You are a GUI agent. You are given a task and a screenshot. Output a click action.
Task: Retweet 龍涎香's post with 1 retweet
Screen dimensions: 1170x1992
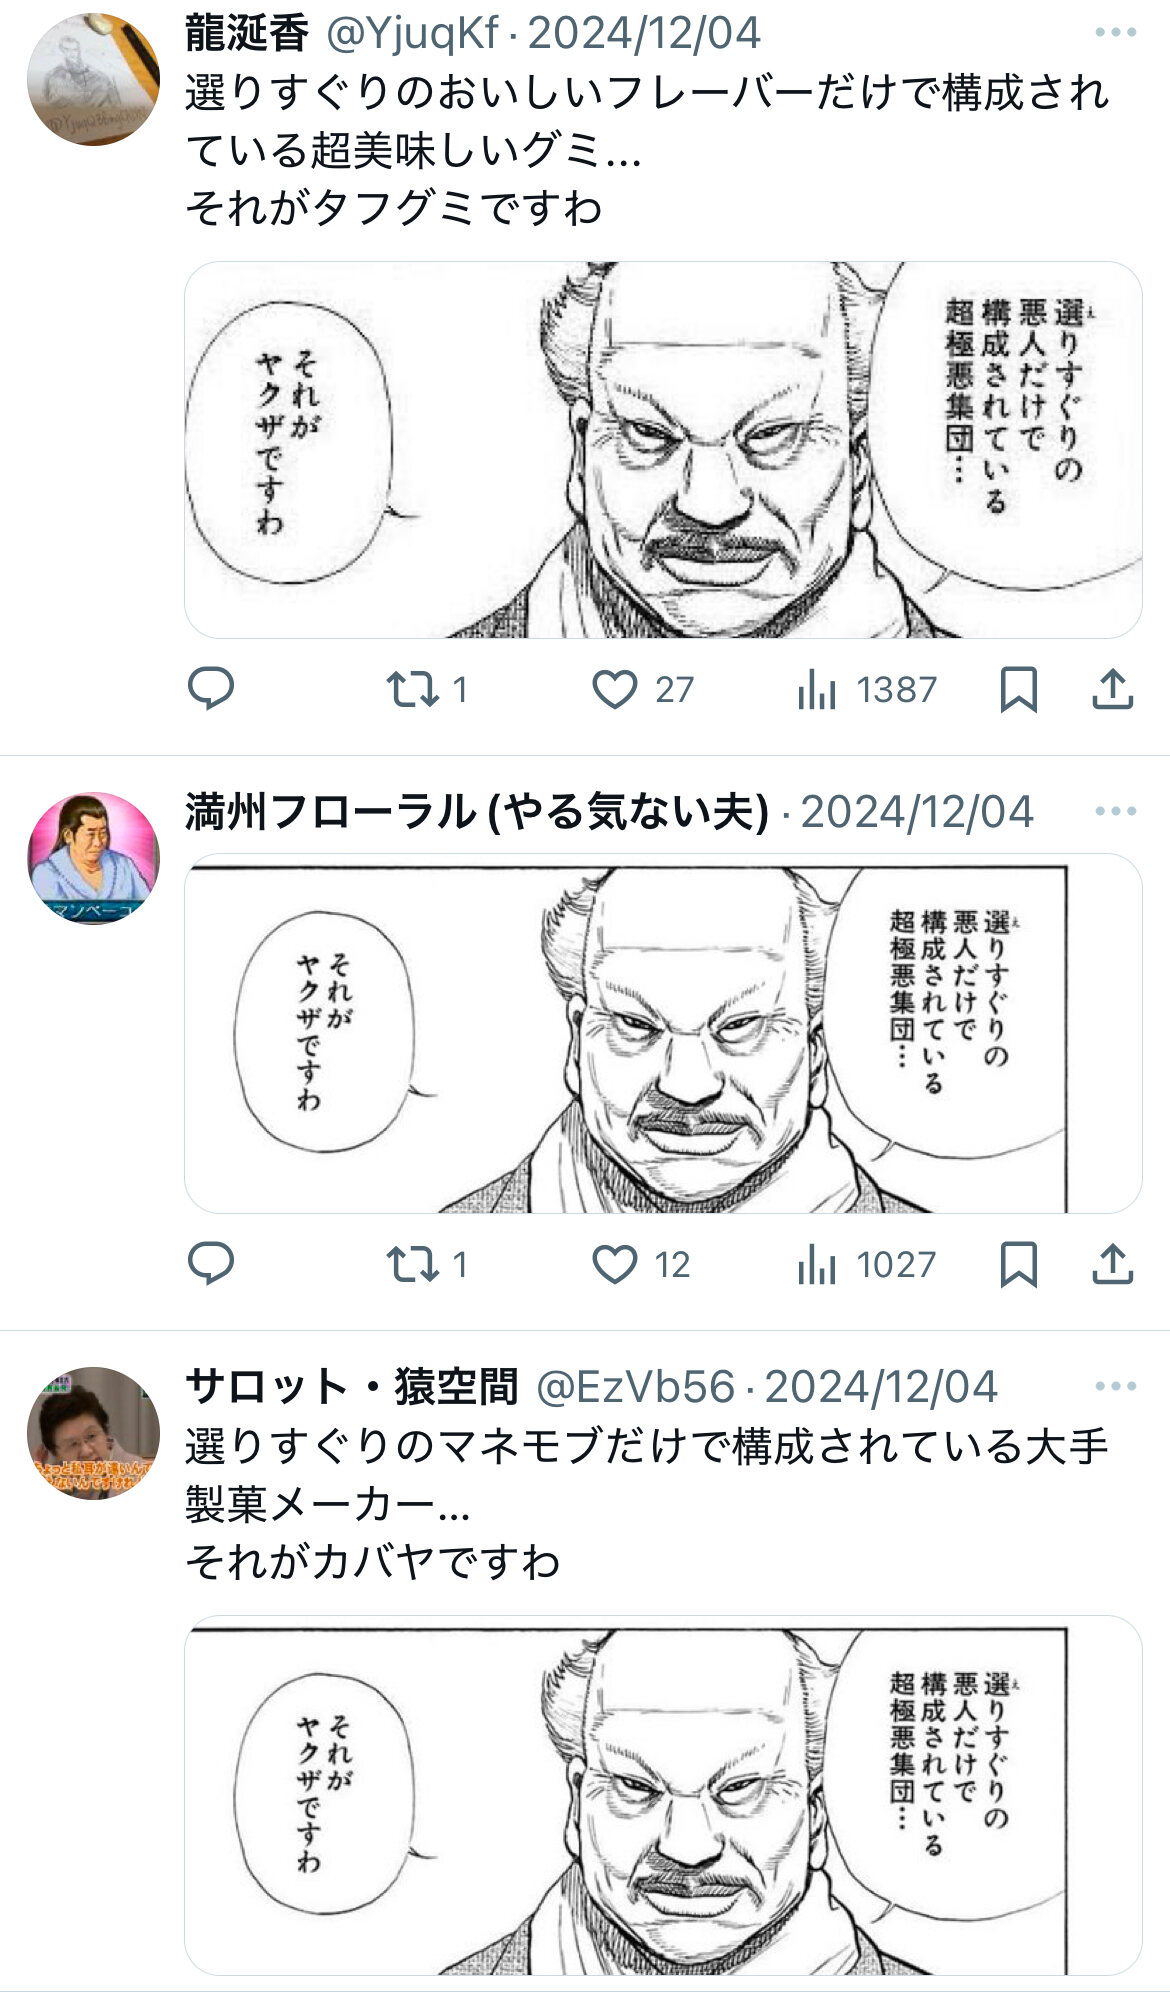point(427,689)
